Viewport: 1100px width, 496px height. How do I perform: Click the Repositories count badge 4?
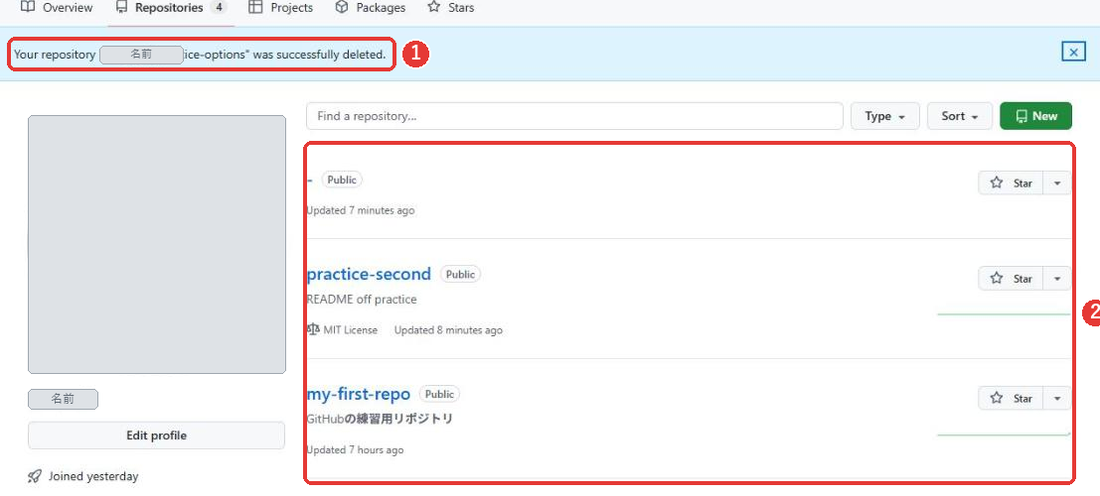[x=218, y=8]
